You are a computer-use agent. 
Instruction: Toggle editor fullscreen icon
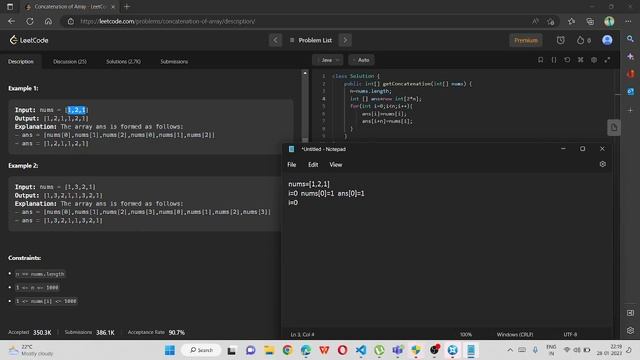607,60
